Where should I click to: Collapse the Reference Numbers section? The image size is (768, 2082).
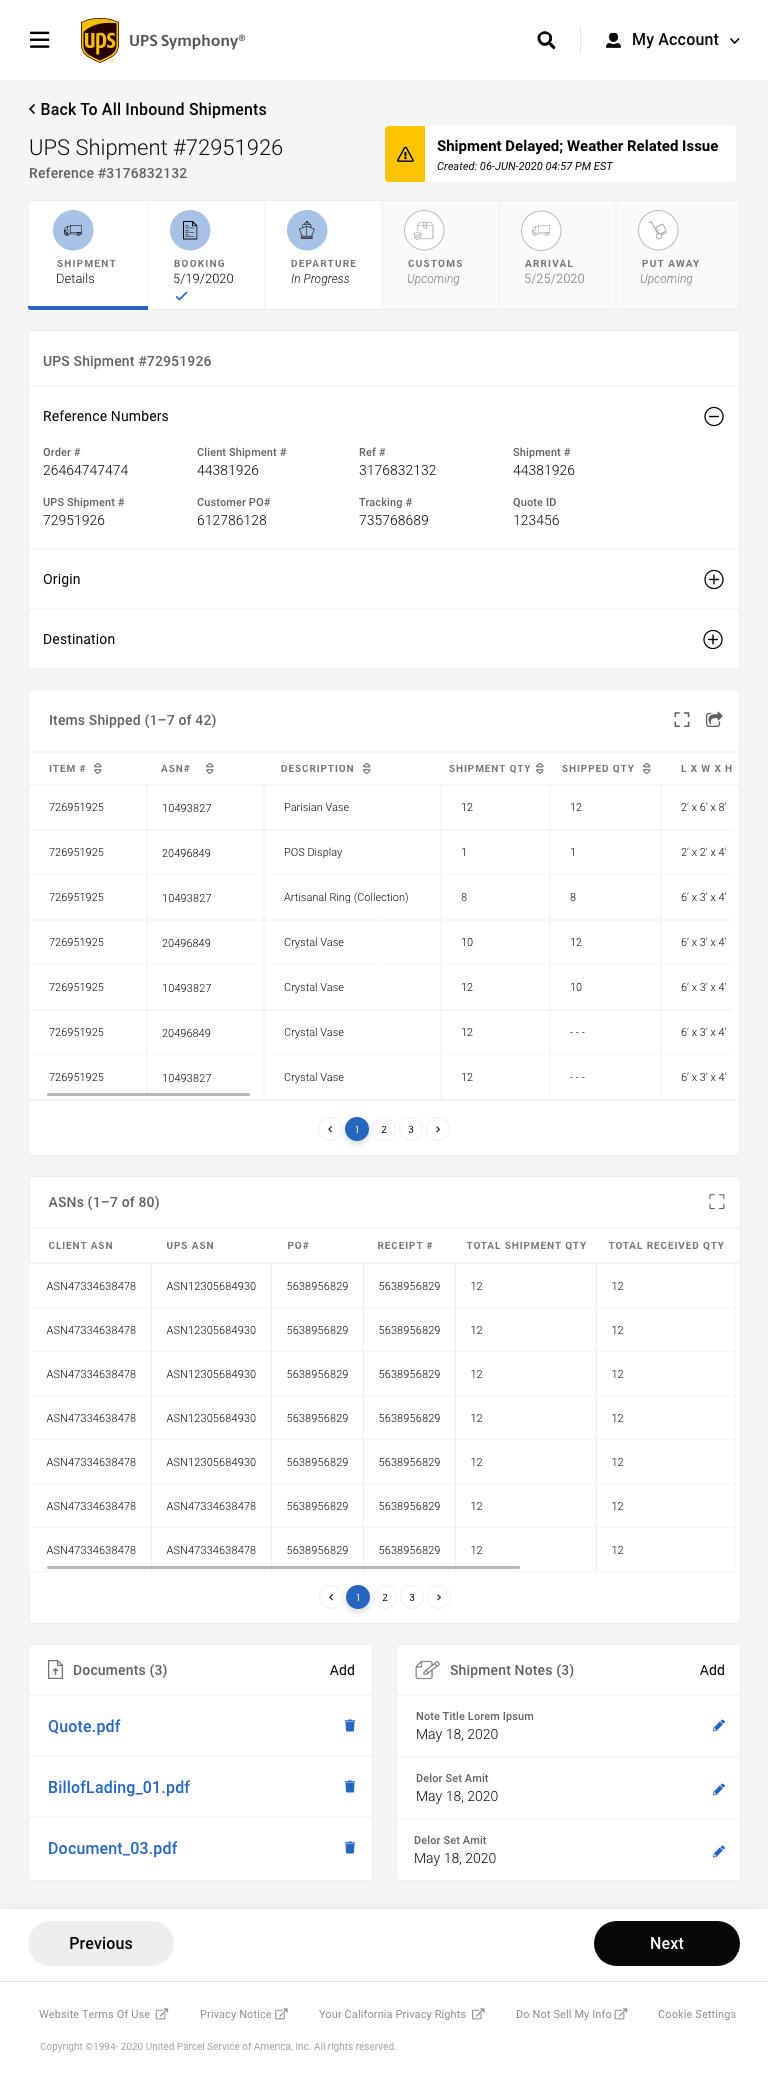[713, 417]
